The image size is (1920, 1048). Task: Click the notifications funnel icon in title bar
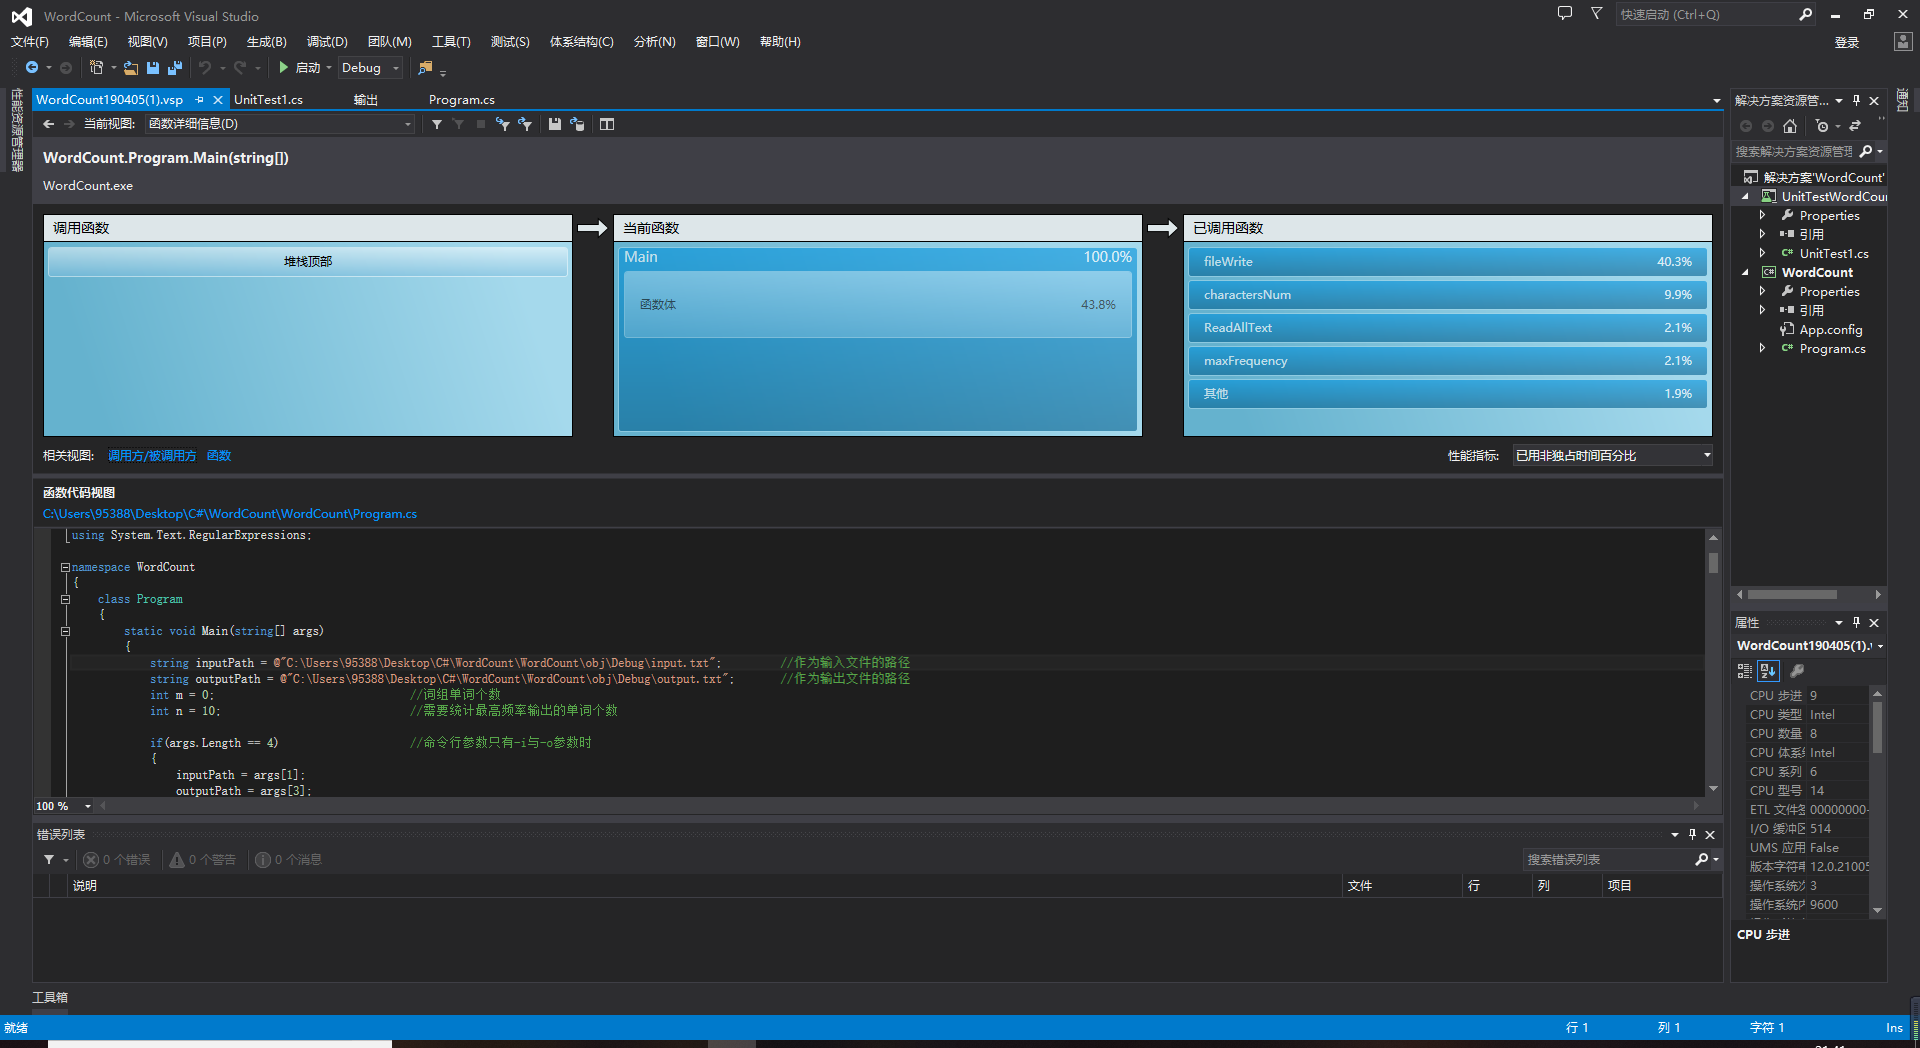(x=1596, y=14)
